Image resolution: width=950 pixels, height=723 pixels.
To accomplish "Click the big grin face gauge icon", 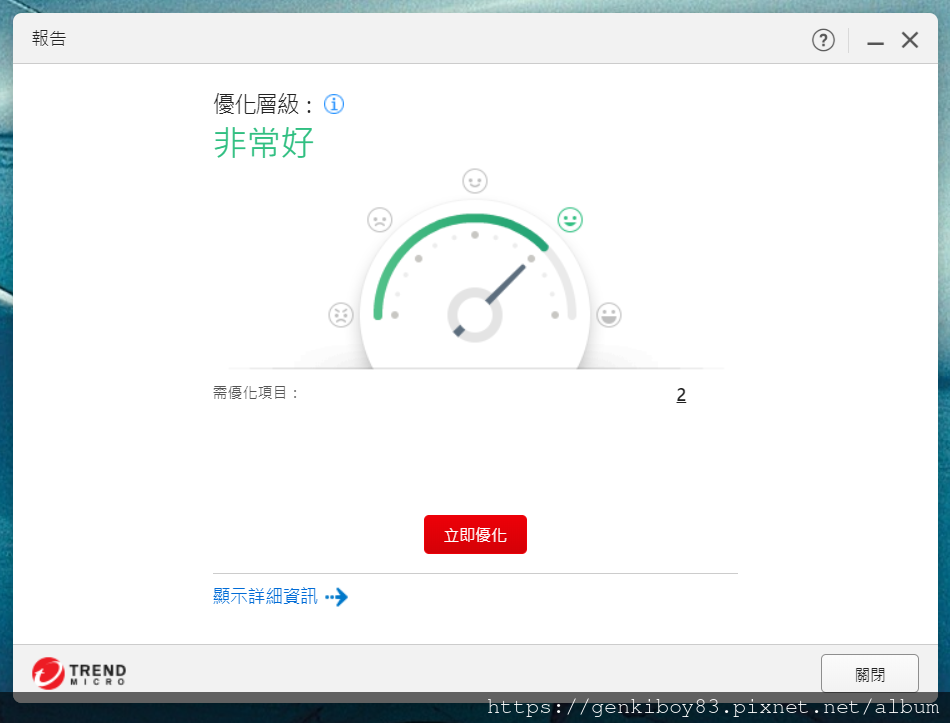I will (x=609, y=315).
